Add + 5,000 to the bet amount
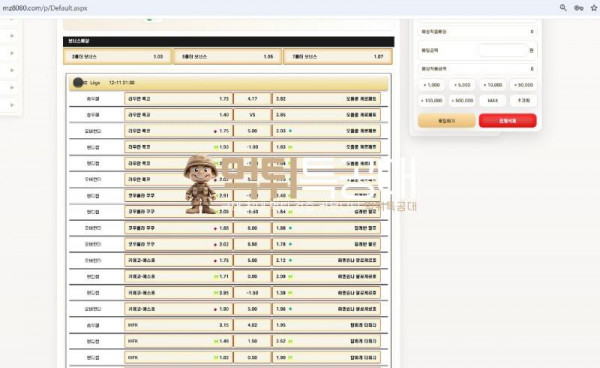The image size is (600, 368). pos(462,85)
